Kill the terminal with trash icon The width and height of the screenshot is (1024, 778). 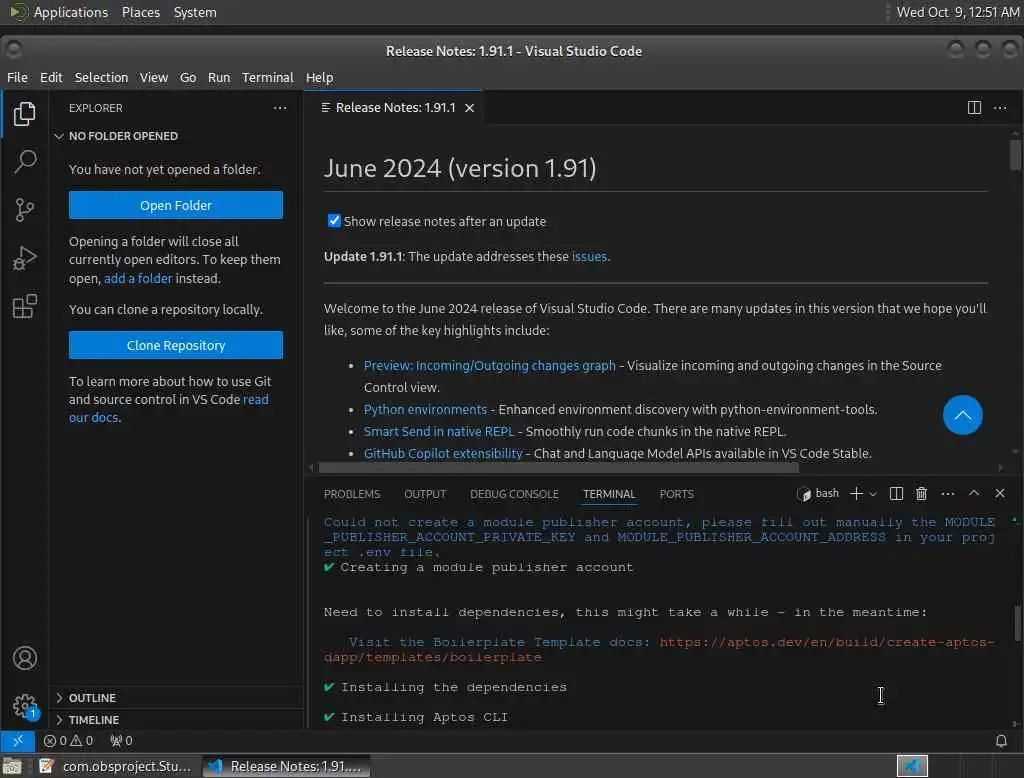click(x=921, y=493)
